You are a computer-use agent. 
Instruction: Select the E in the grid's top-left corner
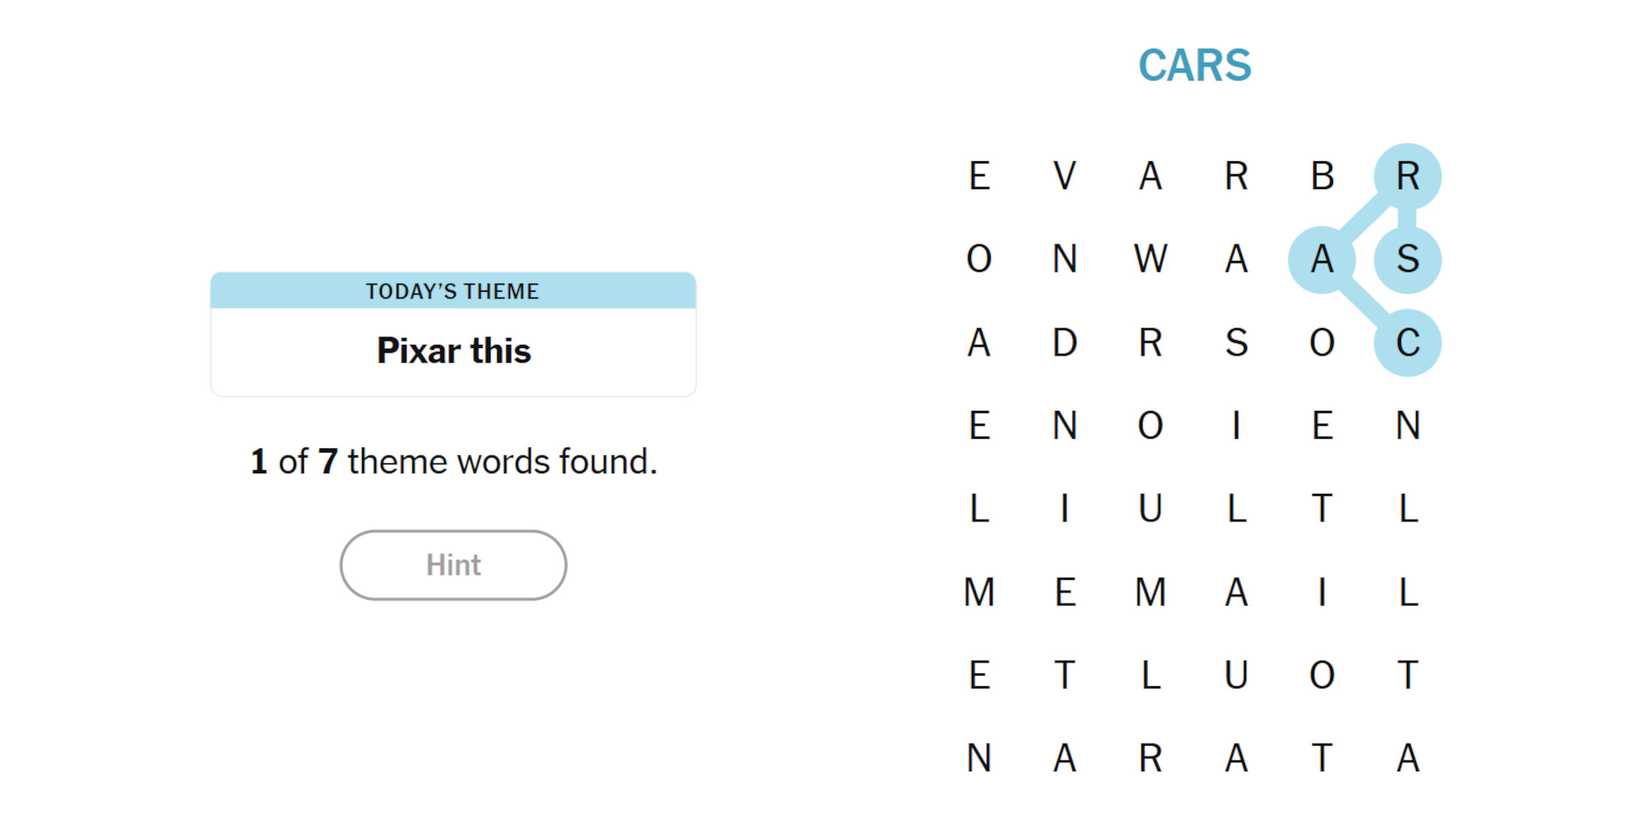click(x=979, y=176)
